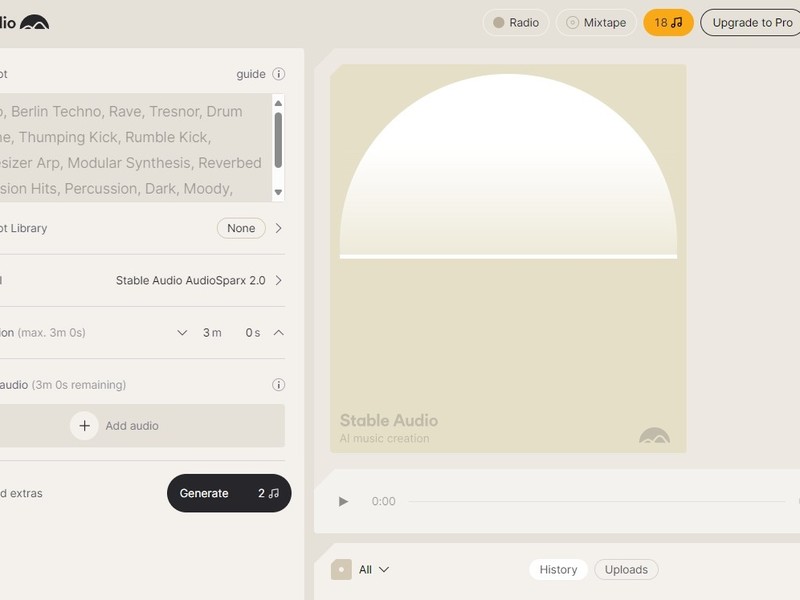The image size is (800, 600).
Task: Click the prompt scrollbar up arrow
Action: (278, 103)
